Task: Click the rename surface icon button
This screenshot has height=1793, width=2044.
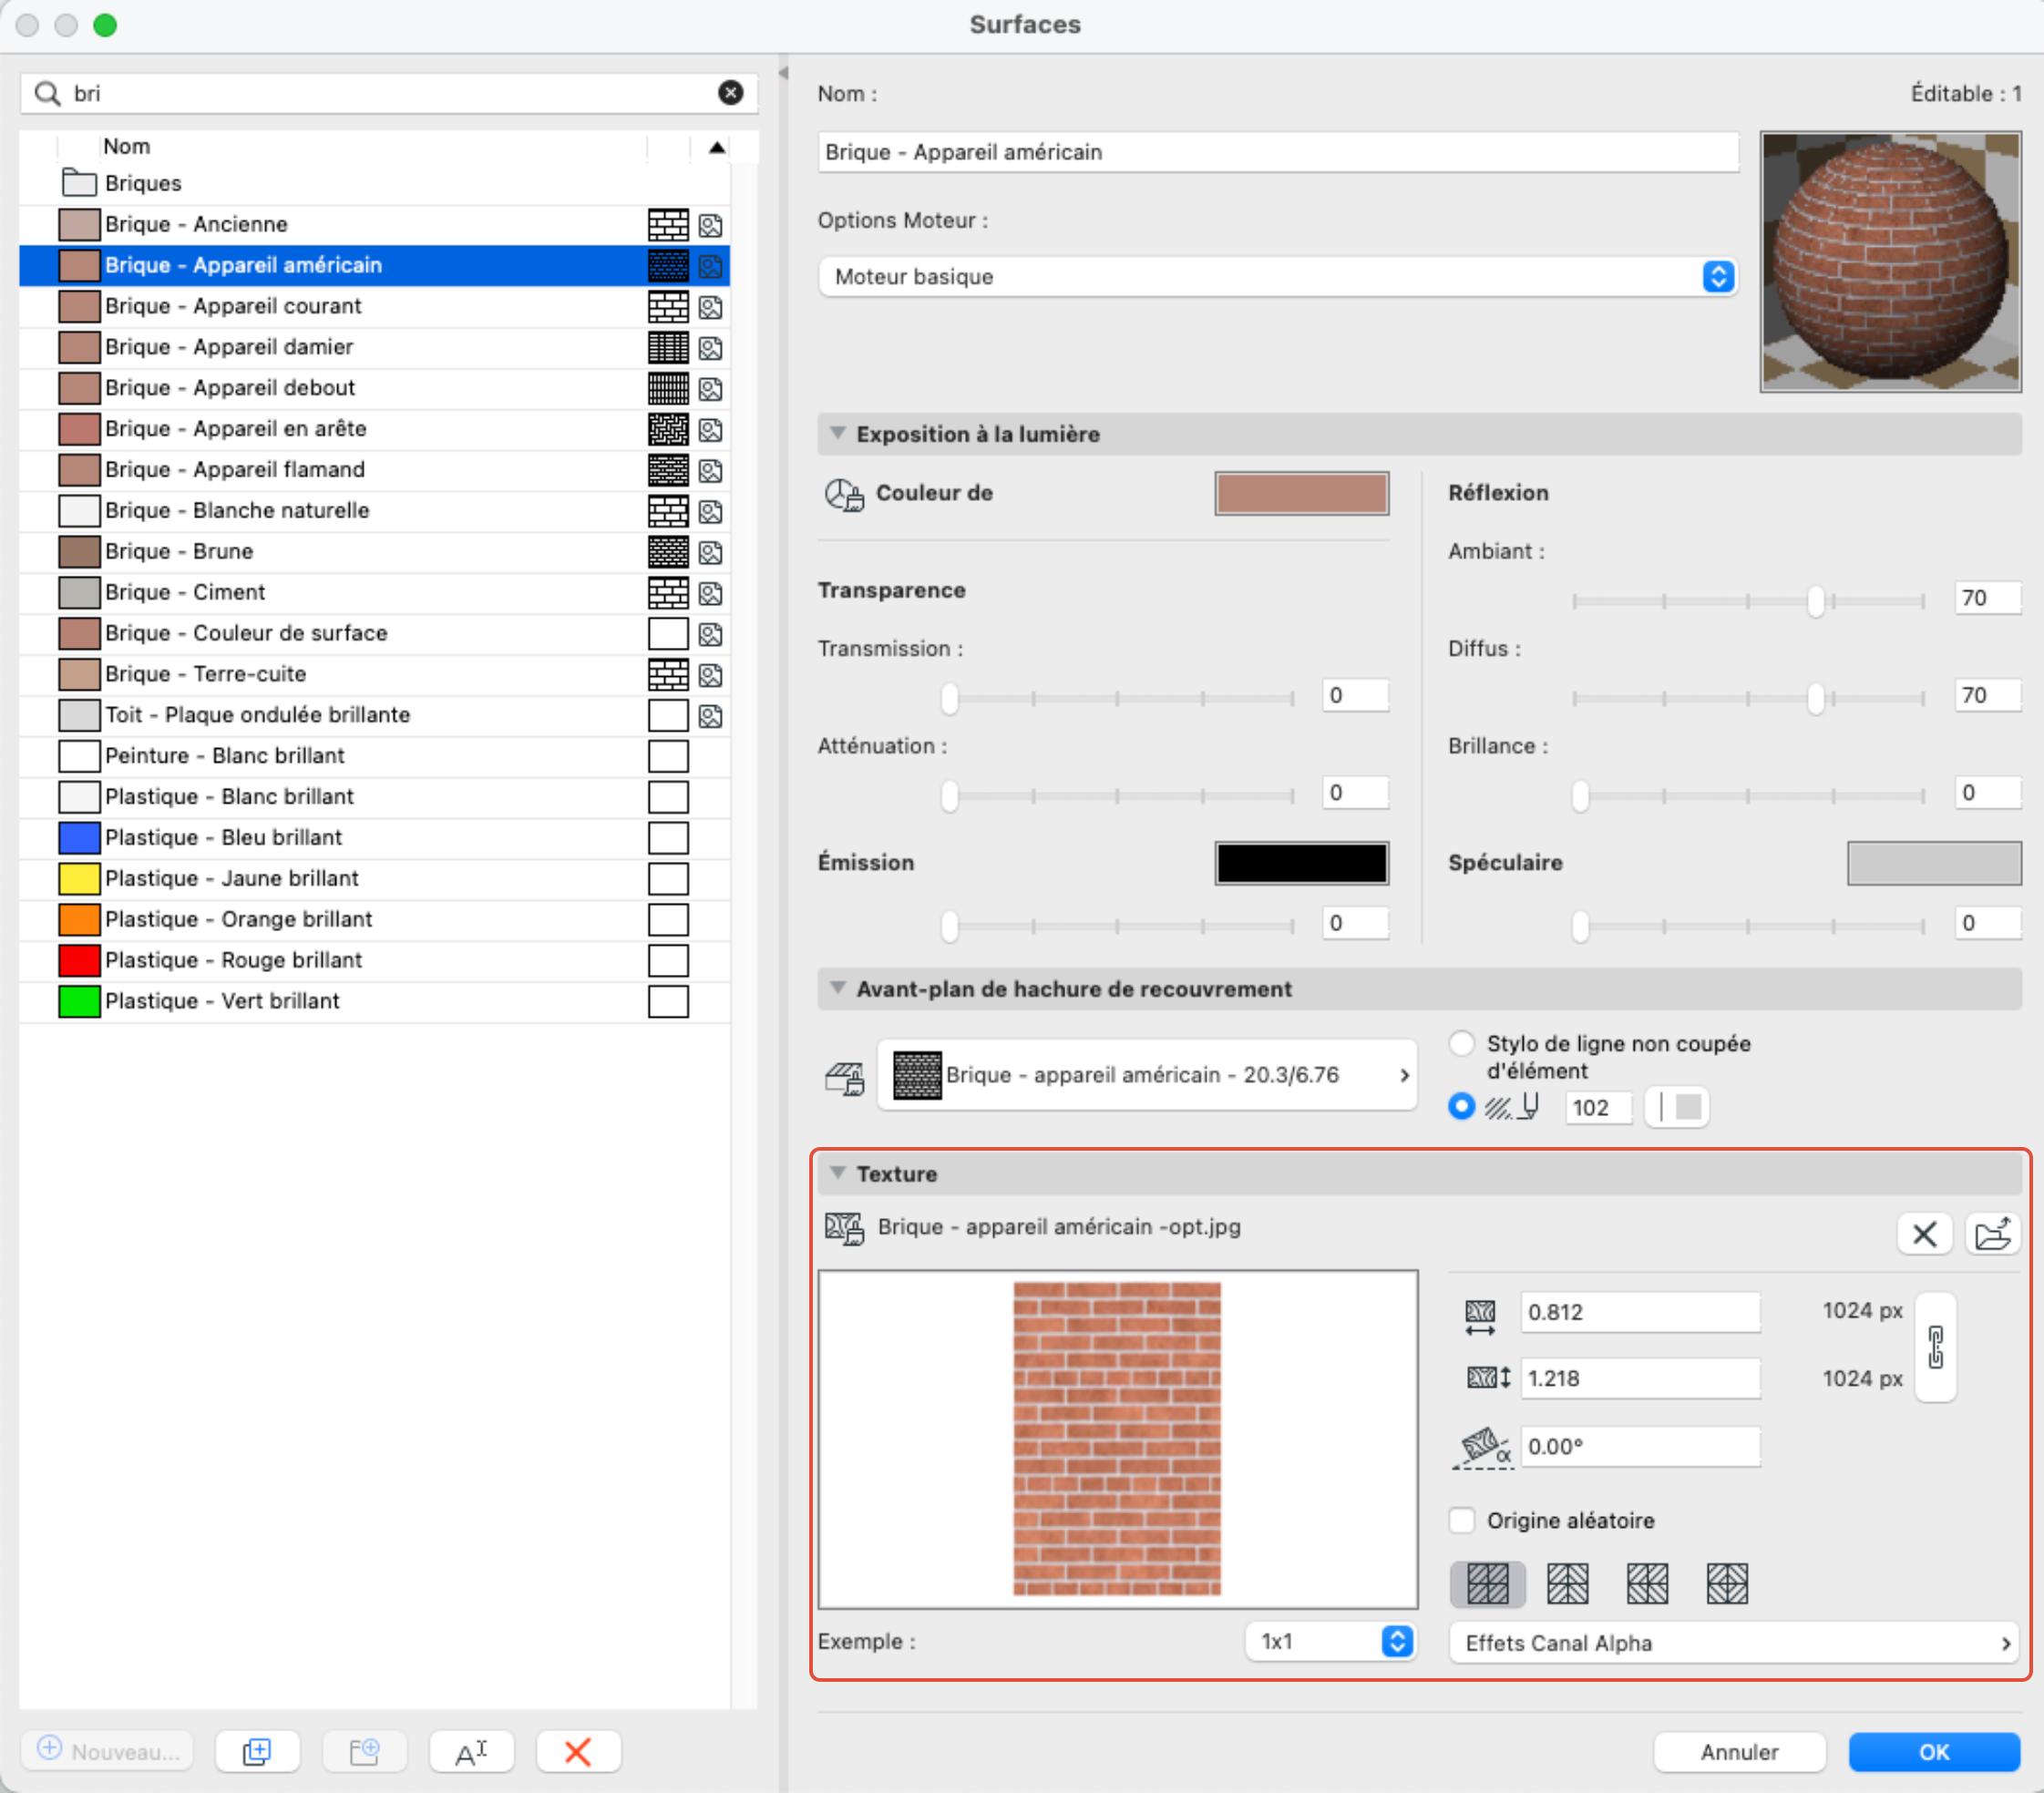Action: [x=471, y=1751]
